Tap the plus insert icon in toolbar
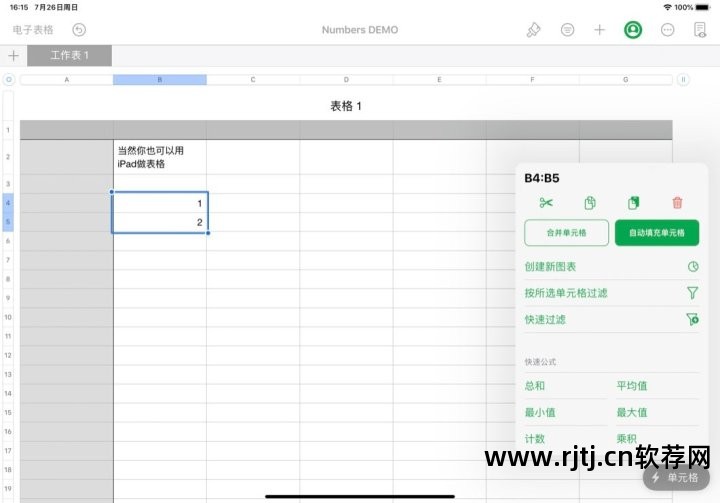This screenshot has width=720, height=503. click(599, 30)
